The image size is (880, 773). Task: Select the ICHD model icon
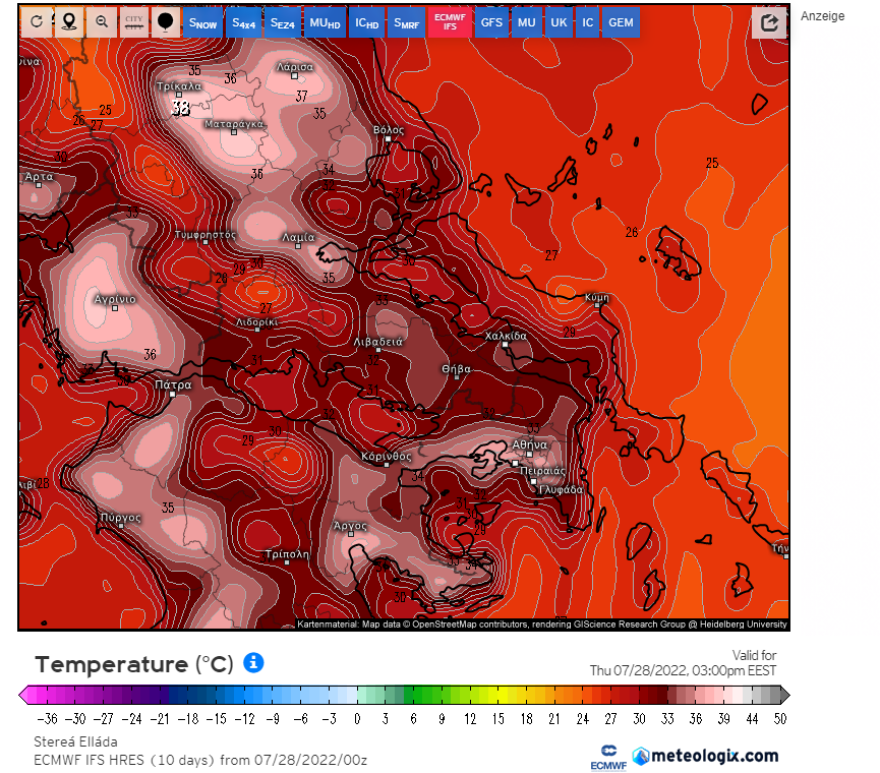tap(366, 22)
